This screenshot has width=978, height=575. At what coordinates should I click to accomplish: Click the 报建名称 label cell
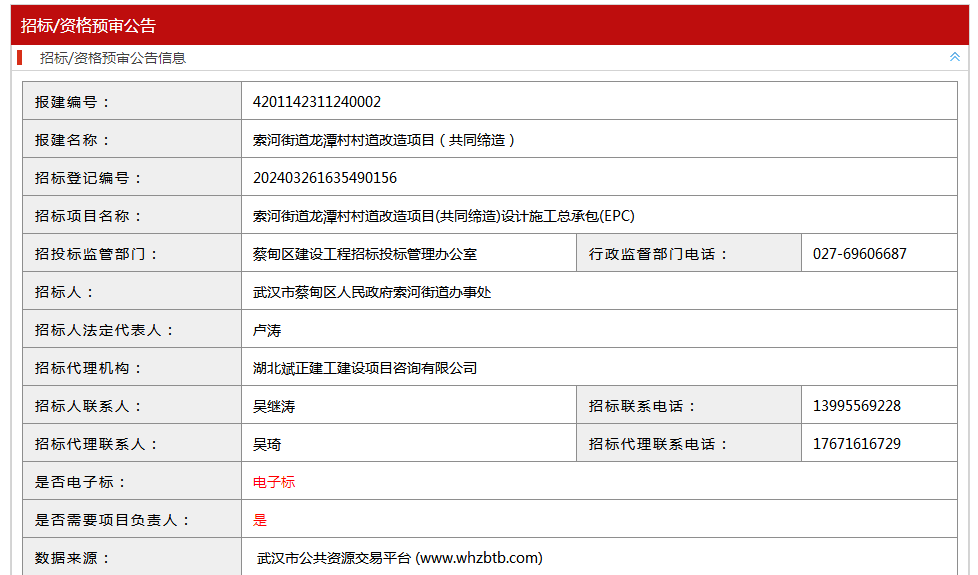pyautogui.click(x=132, y=139)
